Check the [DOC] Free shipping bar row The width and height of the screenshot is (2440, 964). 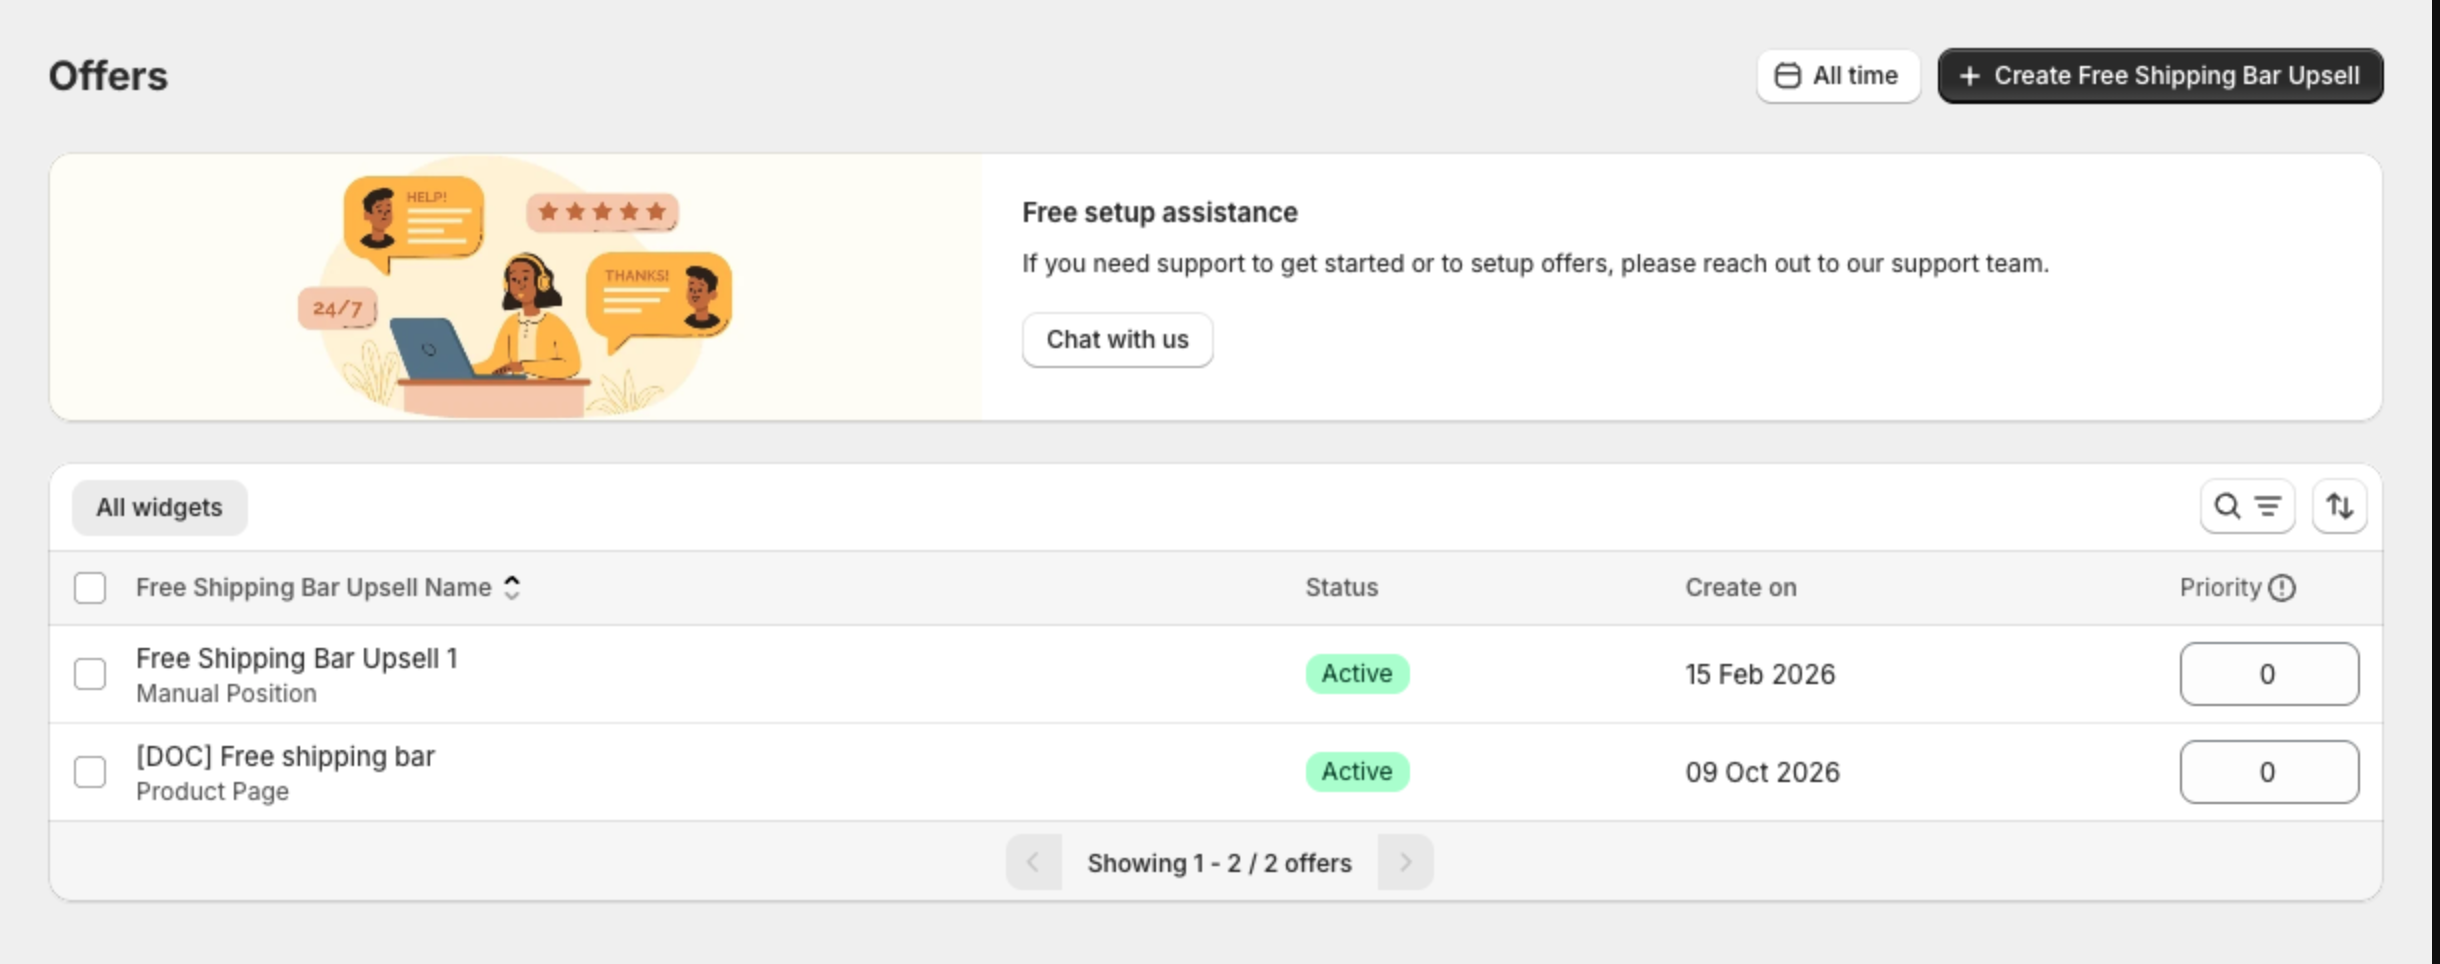click(x=90, y=772)
